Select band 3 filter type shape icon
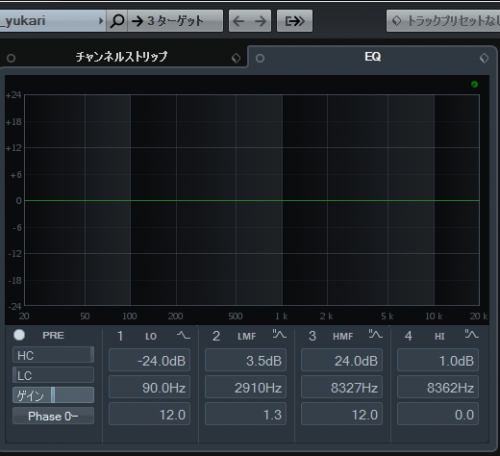The image size is (500, 456). coord(375,334)
